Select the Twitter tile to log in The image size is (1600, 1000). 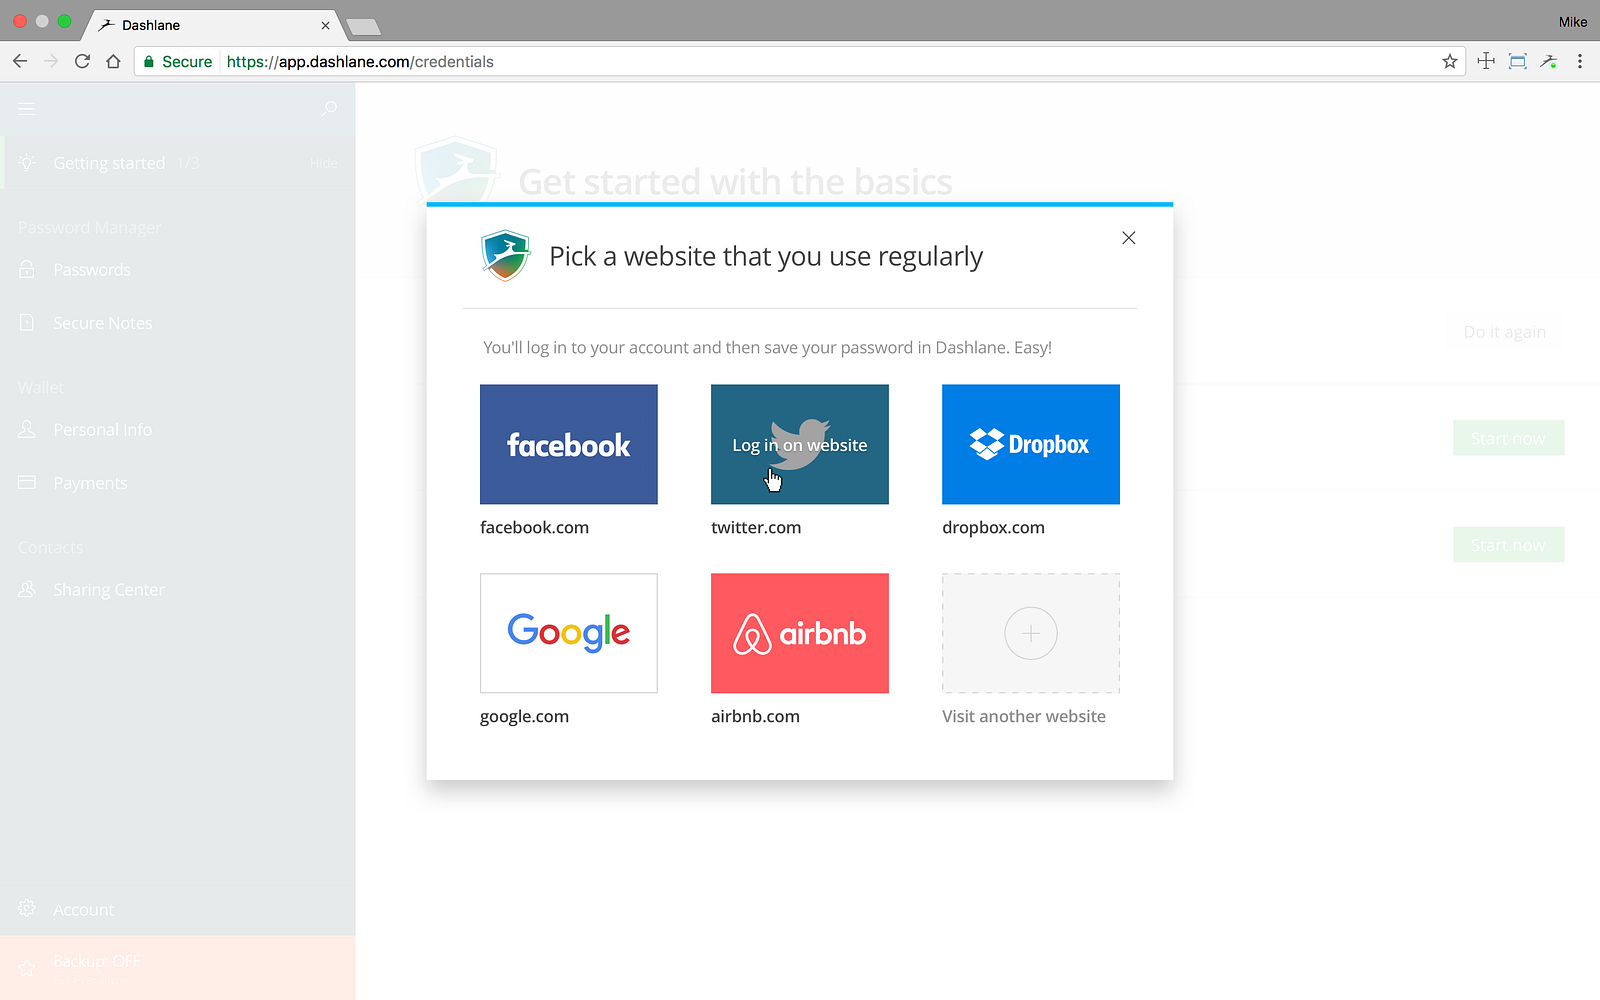[800, 444]
